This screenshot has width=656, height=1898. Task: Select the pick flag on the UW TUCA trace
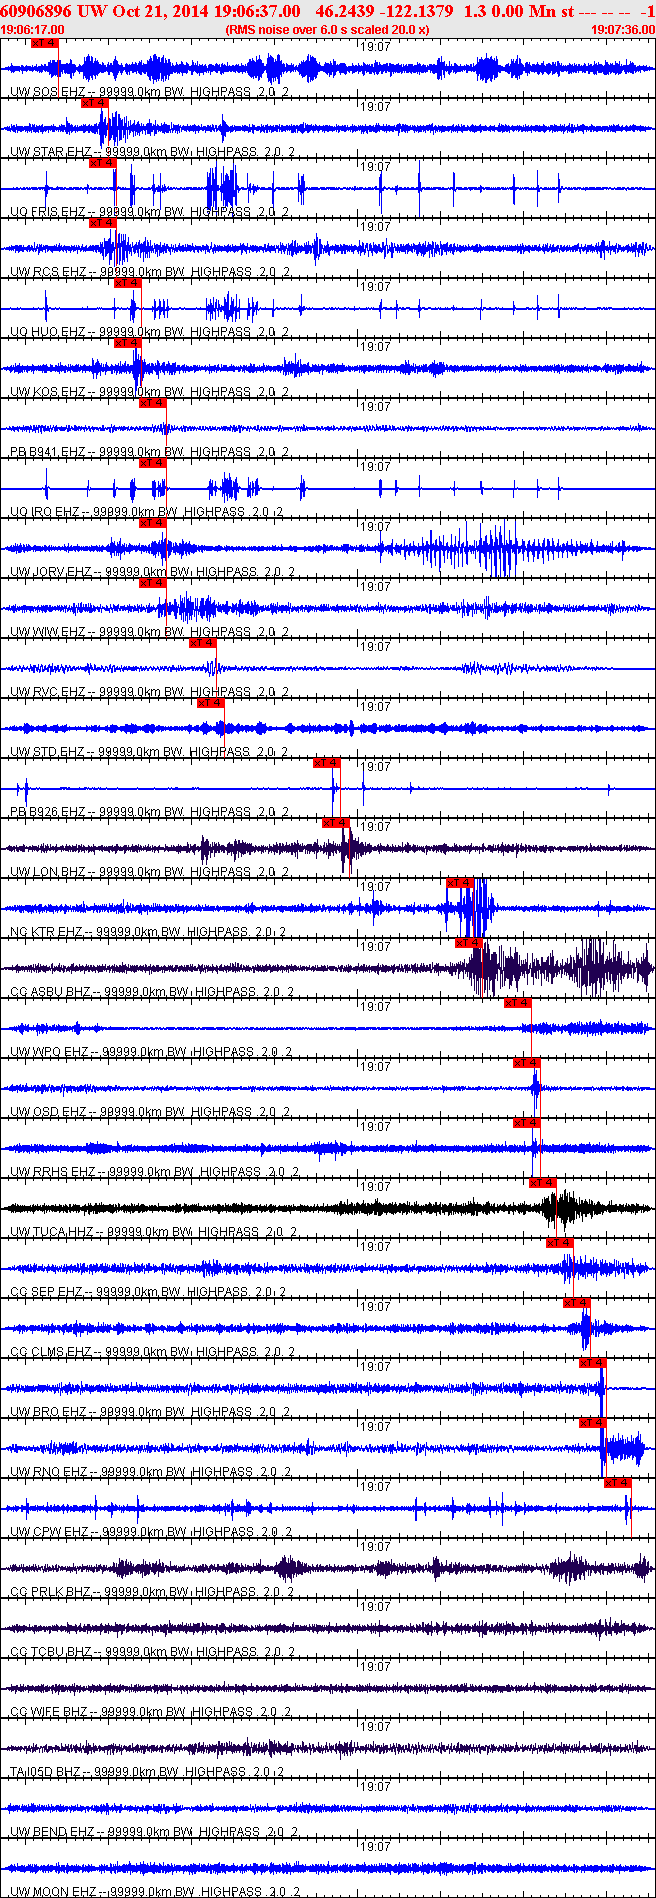pyautogui.click(x=542, y=1183)
